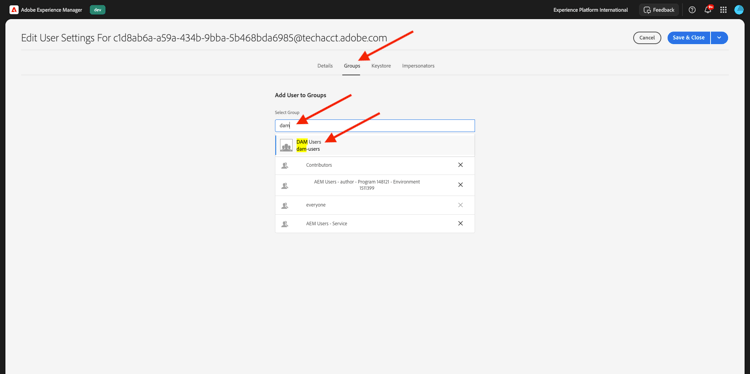
Task: Click the Cancel button
Action: [647, 38]
